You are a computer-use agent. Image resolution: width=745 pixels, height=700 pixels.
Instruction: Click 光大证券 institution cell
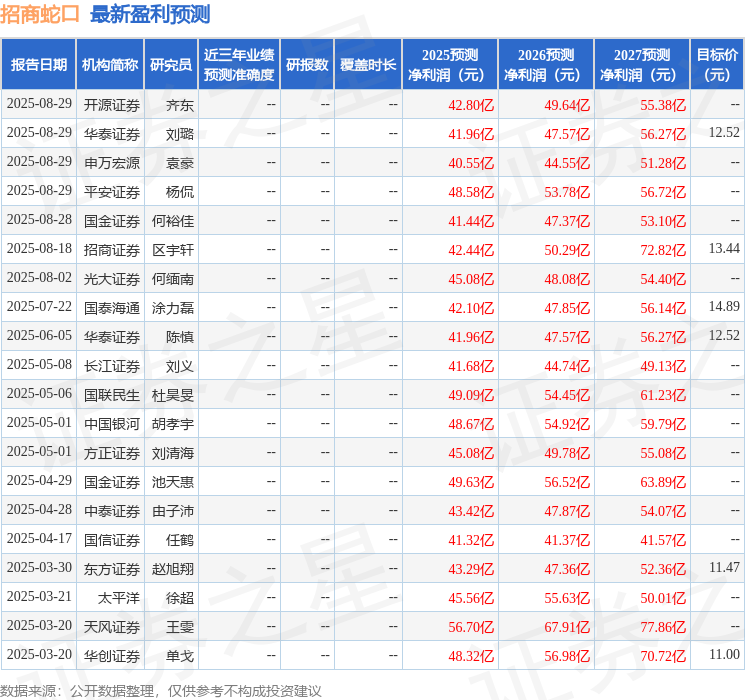pos(112,279)
